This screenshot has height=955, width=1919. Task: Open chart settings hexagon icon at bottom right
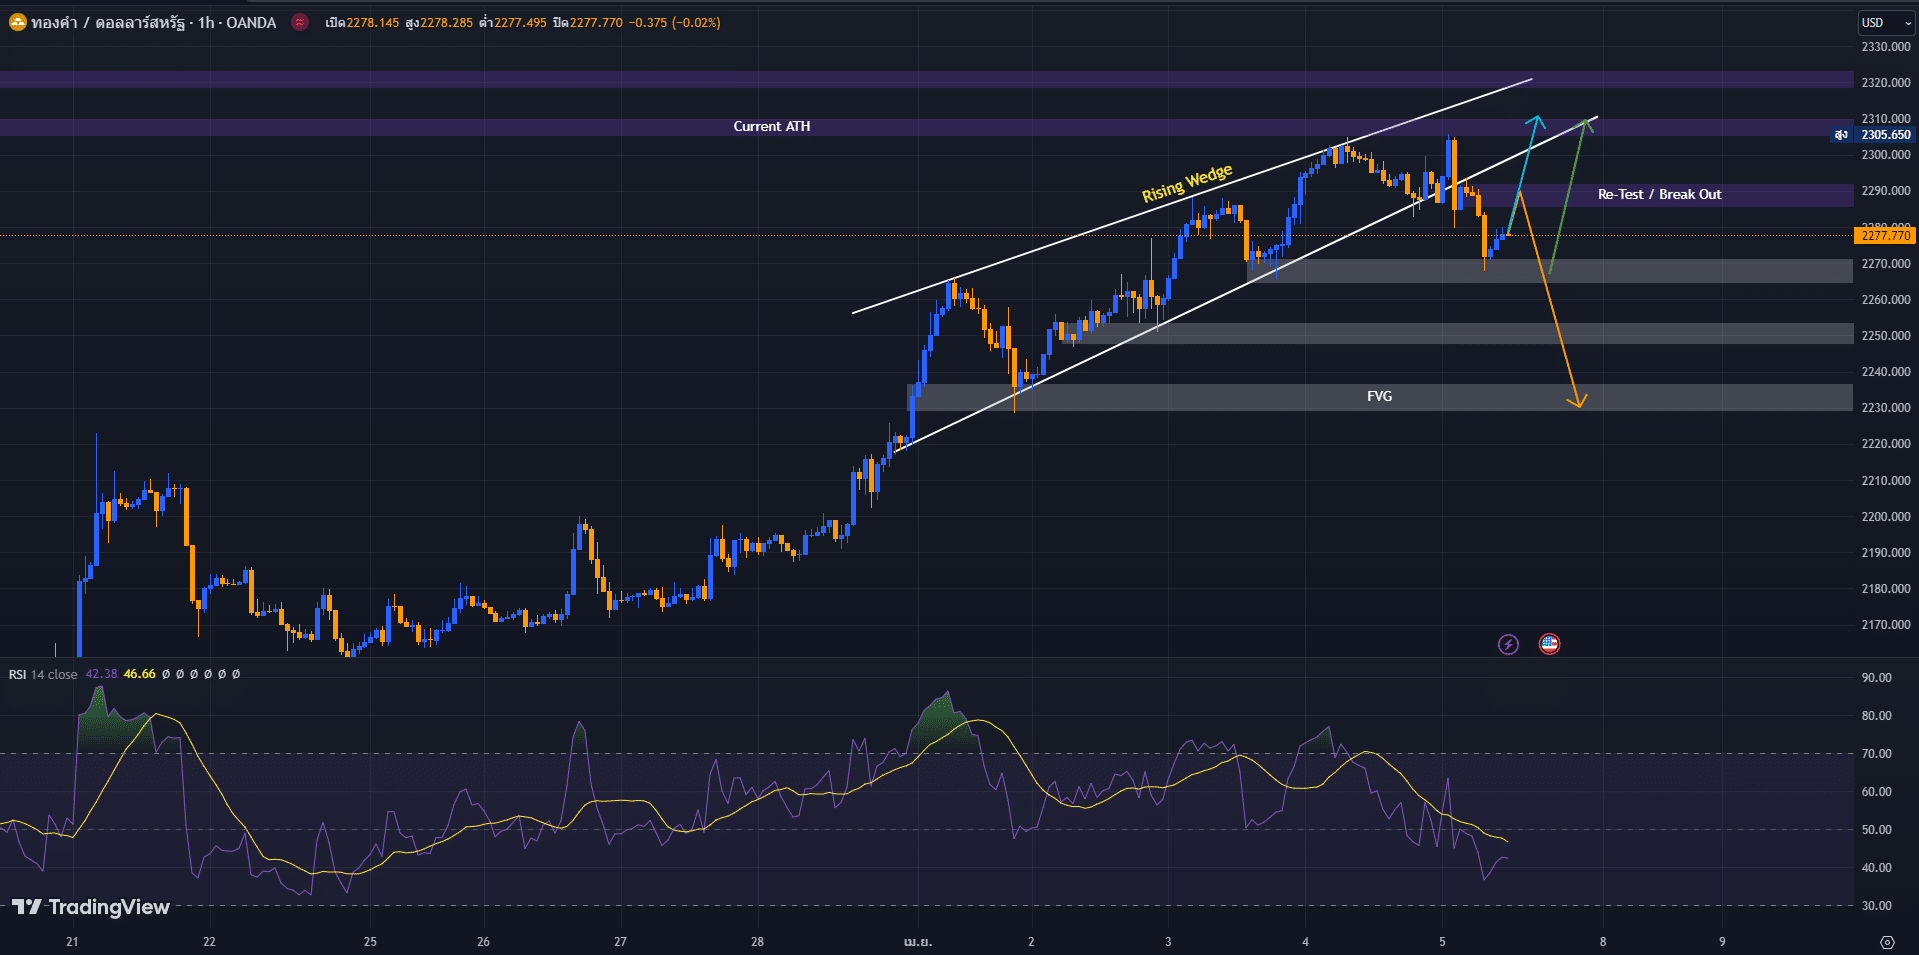1886,942
